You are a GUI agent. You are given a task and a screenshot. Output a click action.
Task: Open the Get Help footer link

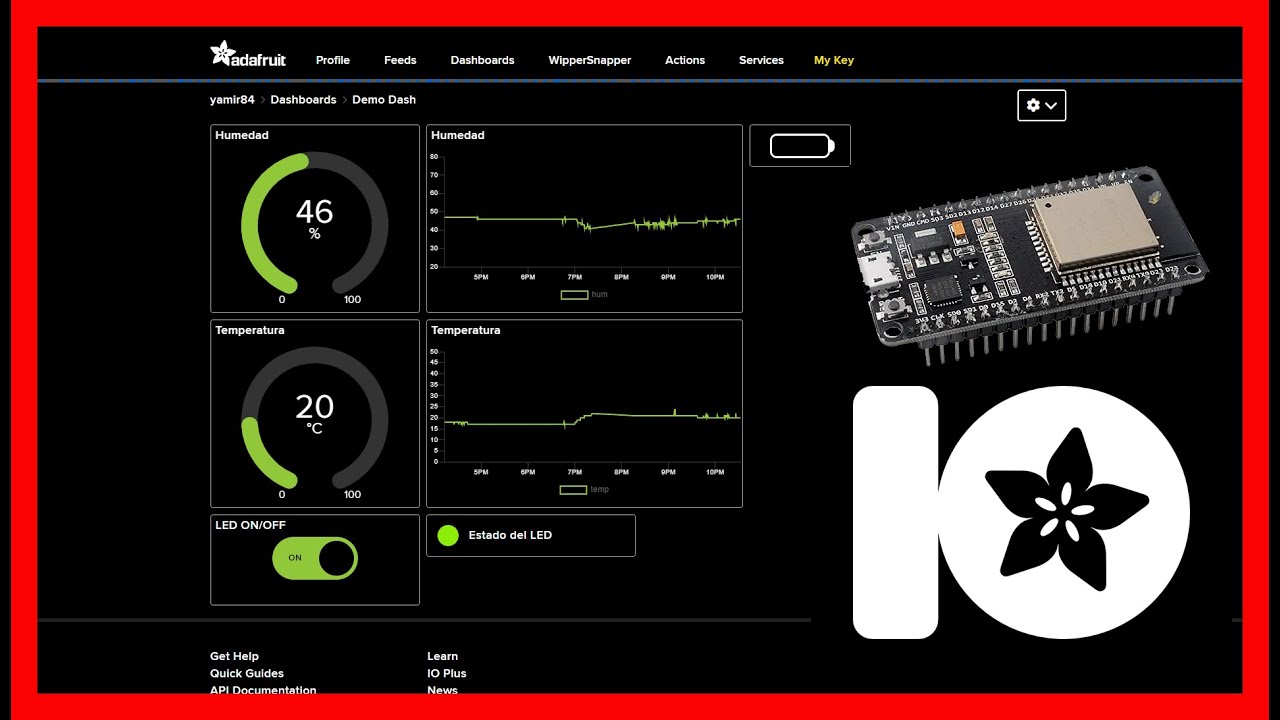234,656
